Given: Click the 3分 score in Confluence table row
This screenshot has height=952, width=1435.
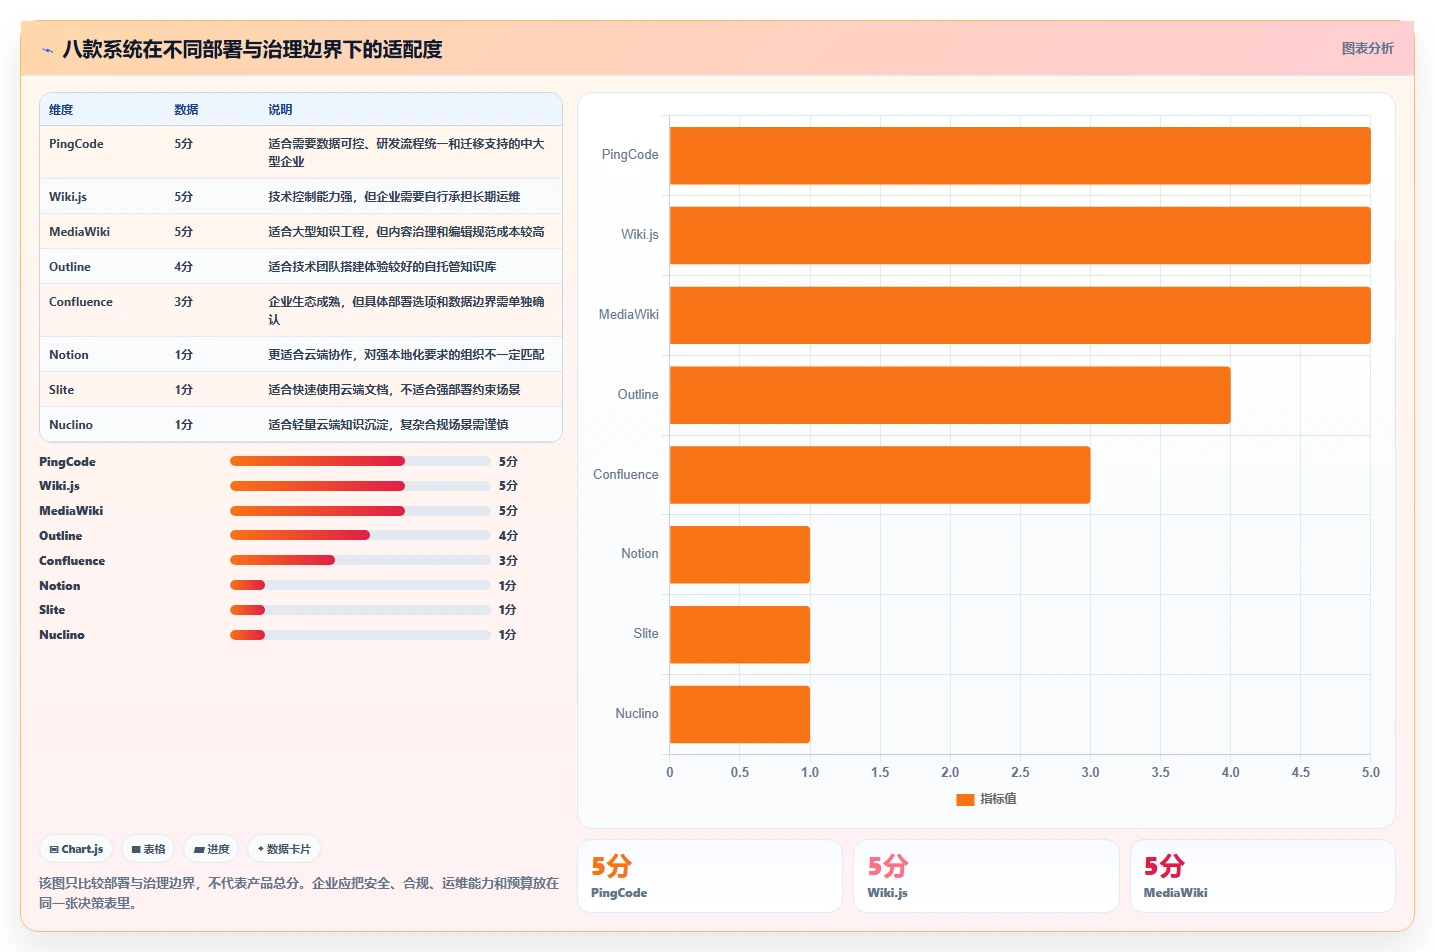Looking at the screenshot, I should click(x=183, y=302).
